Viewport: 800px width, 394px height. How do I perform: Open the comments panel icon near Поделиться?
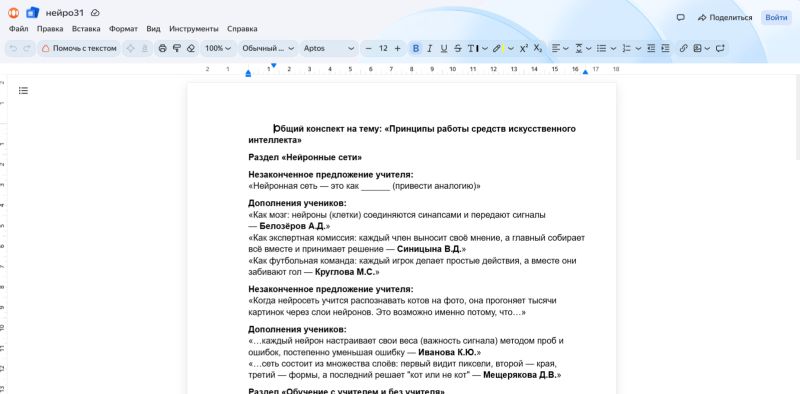click(x=680, y=17)
